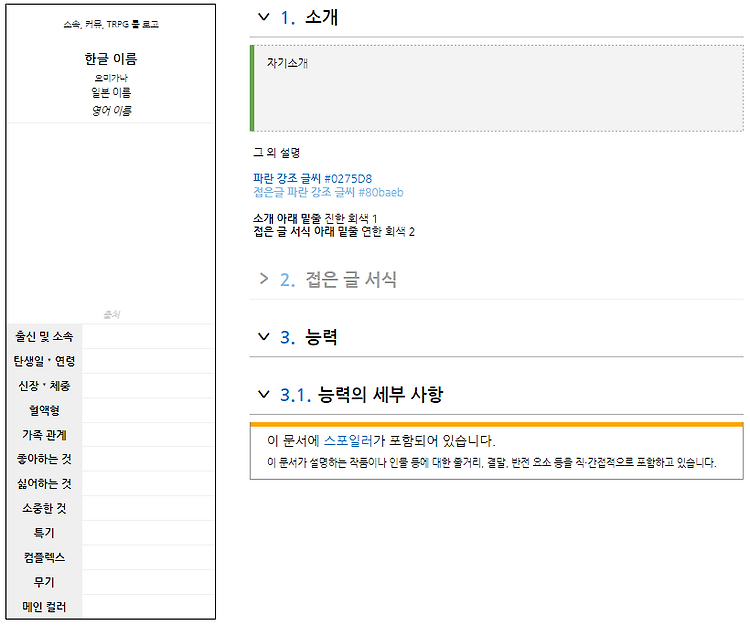Image resolution: width=750 pixels, height=625 pixels.
Task: Expand section 2 접은 글 서식 chevron
Action: pyautogui.click(x=264, y=278)
